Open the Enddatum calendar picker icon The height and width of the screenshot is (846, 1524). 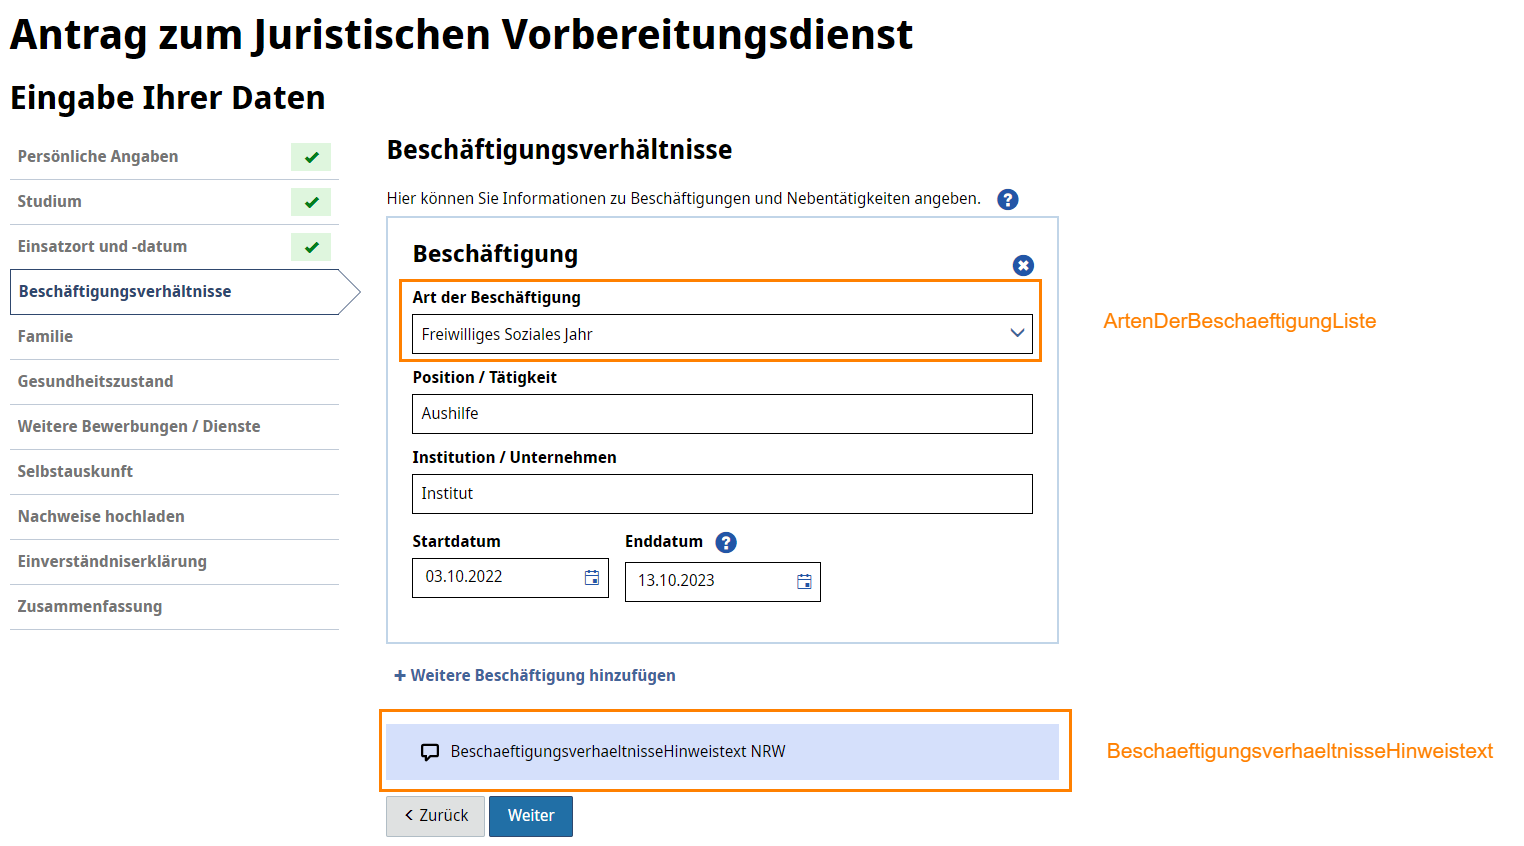point(804,581)
